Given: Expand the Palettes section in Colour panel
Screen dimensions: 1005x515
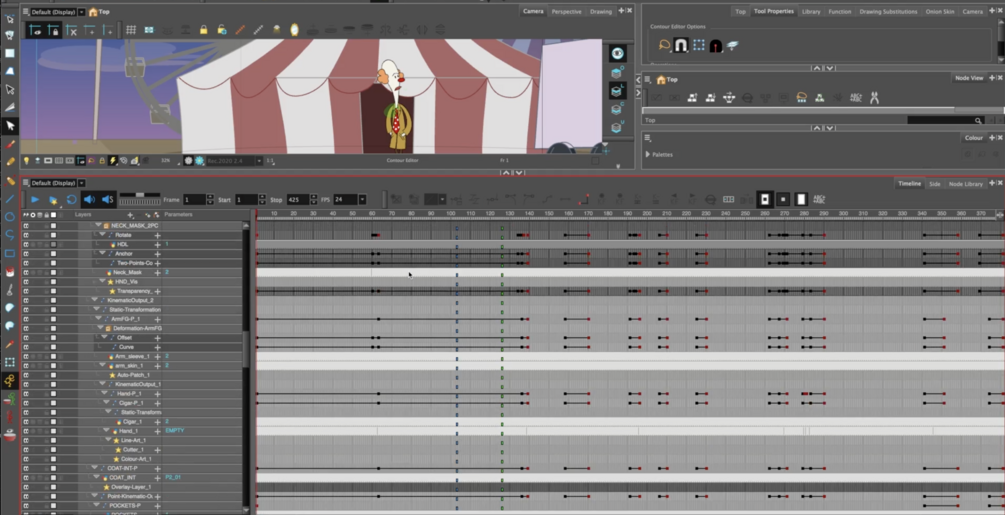Looking at the screenshot, I should tap(648, 154).
